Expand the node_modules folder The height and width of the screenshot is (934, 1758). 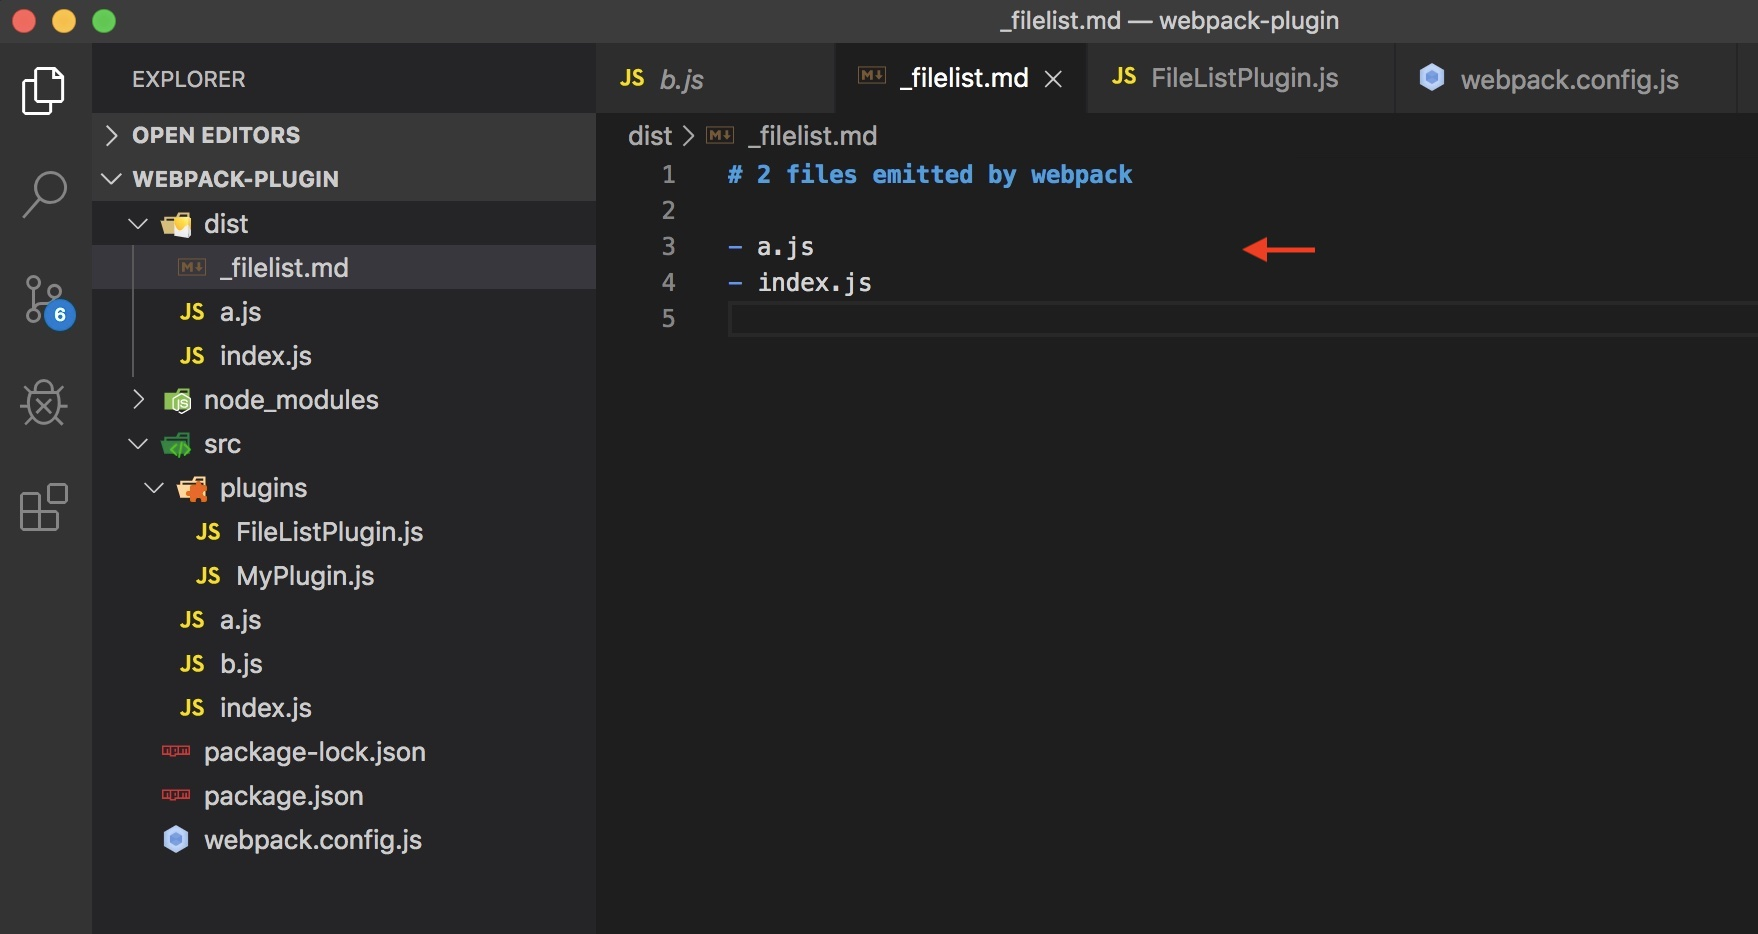click(x=137, y=400)
